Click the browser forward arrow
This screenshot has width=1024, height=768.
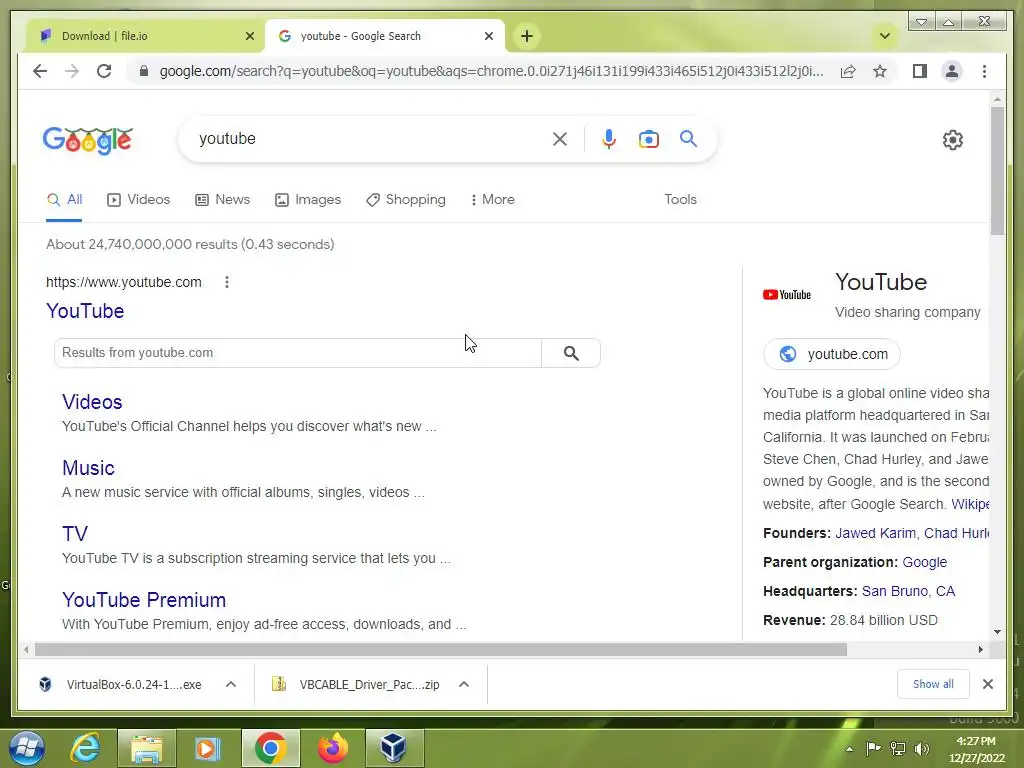click(72, 71)
